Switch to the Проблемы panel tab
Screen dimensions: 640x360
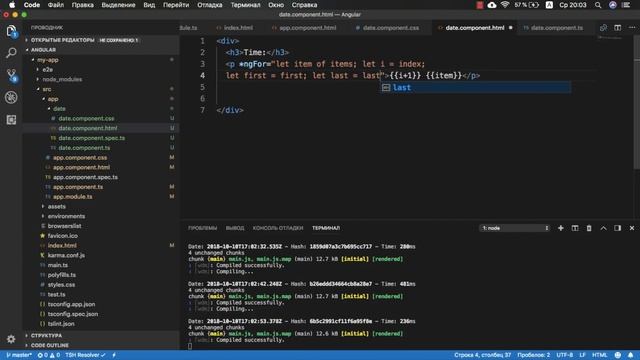point(202,228)
